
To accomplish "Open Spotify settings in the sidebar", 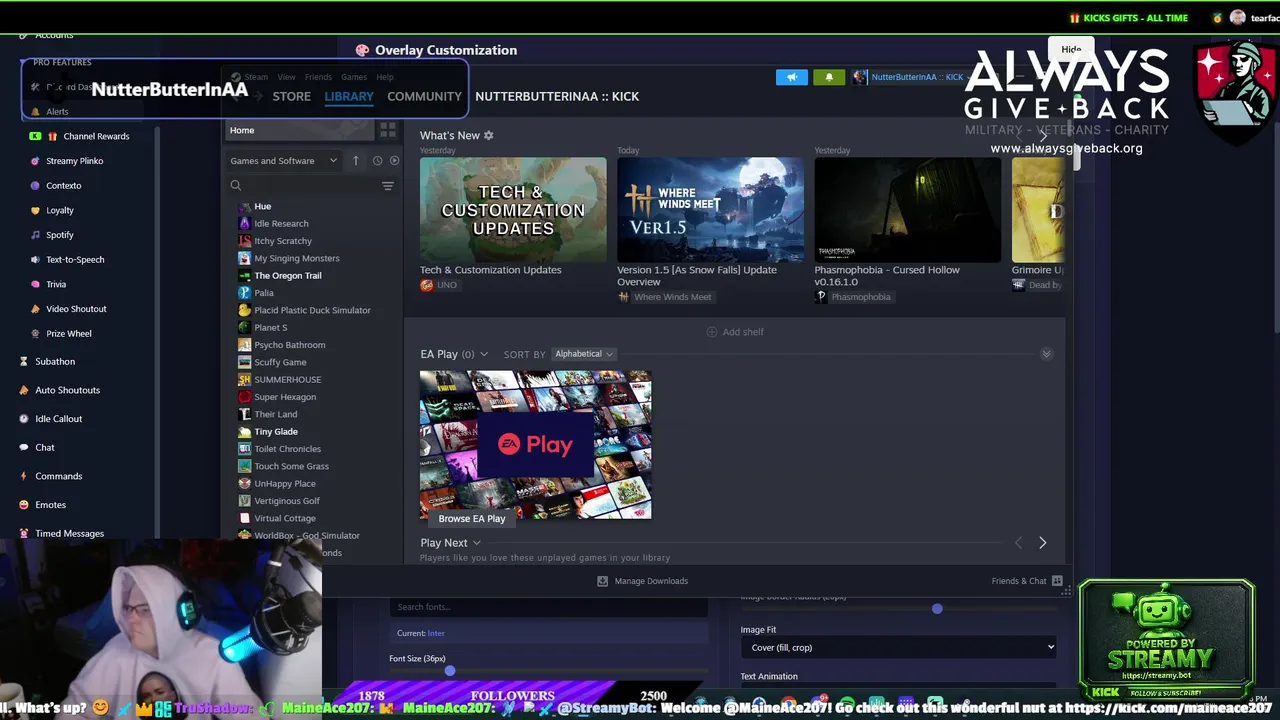I will [60, 235].
